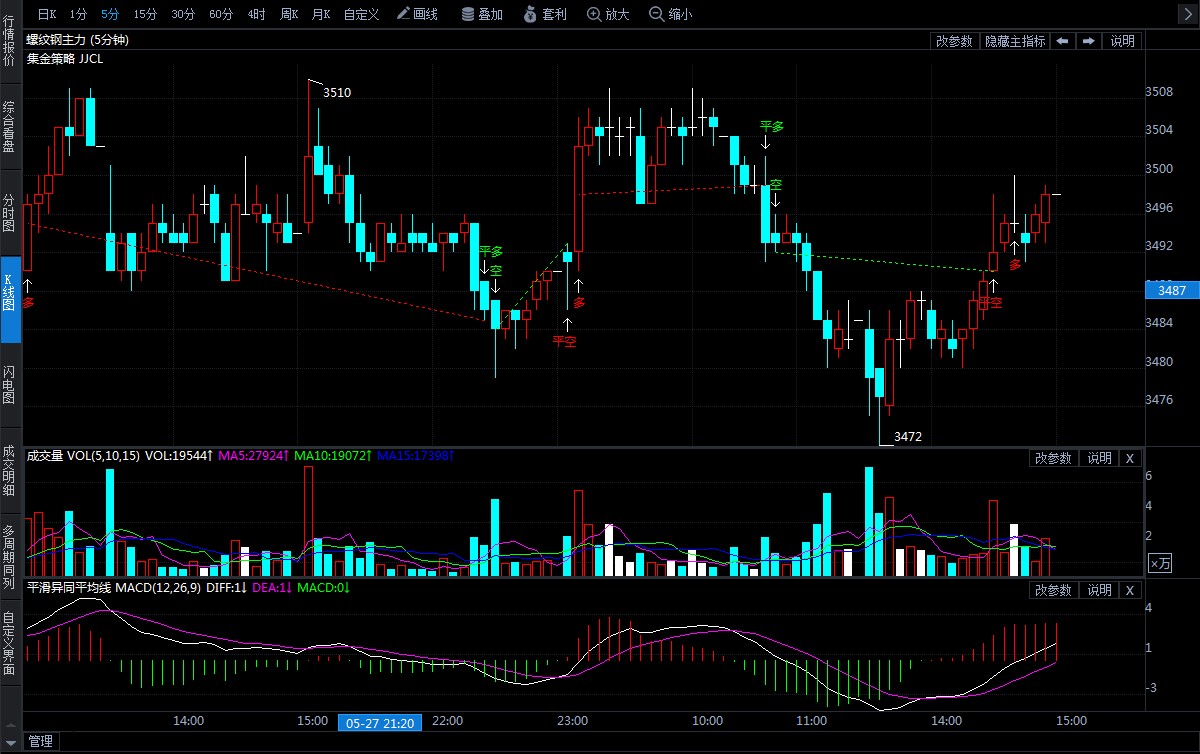Viewport: 1200px width, 754px height.
Task: Click 成交量 VOL(5,10,15) indicator label
Action: (x=83, y=456)
